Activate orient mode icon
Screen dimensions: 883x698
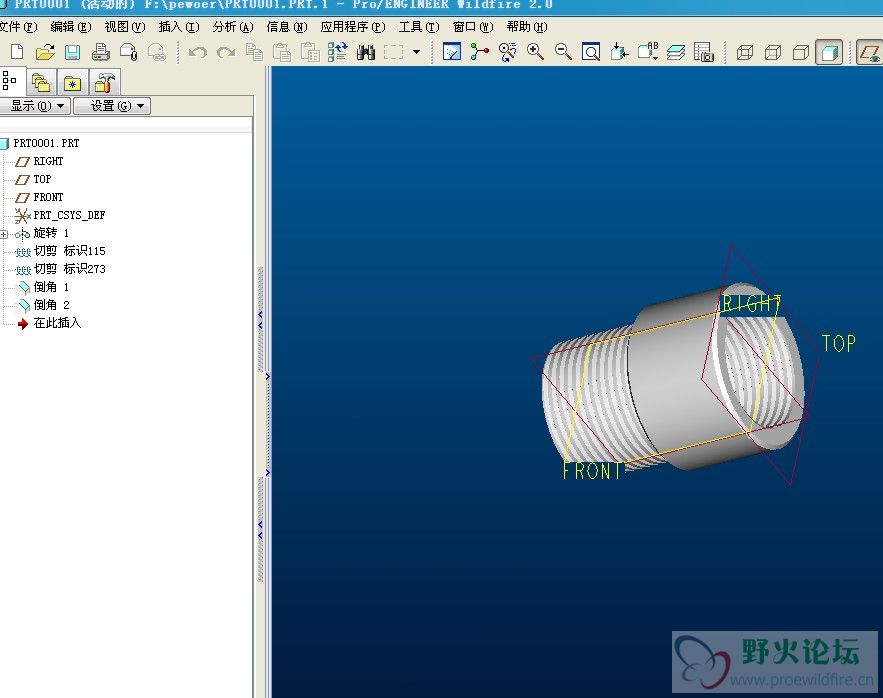[507, 52]
